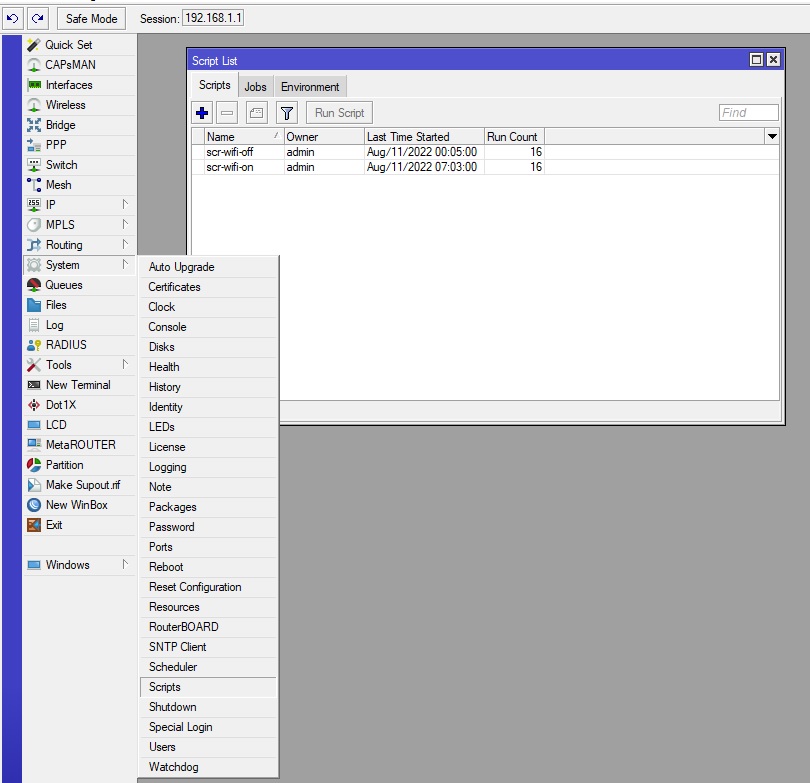This screenshot has width=810, height=783.
Task: Toggle the Safe Mode button
Action: pyautogui.click(x=91, y=19)
